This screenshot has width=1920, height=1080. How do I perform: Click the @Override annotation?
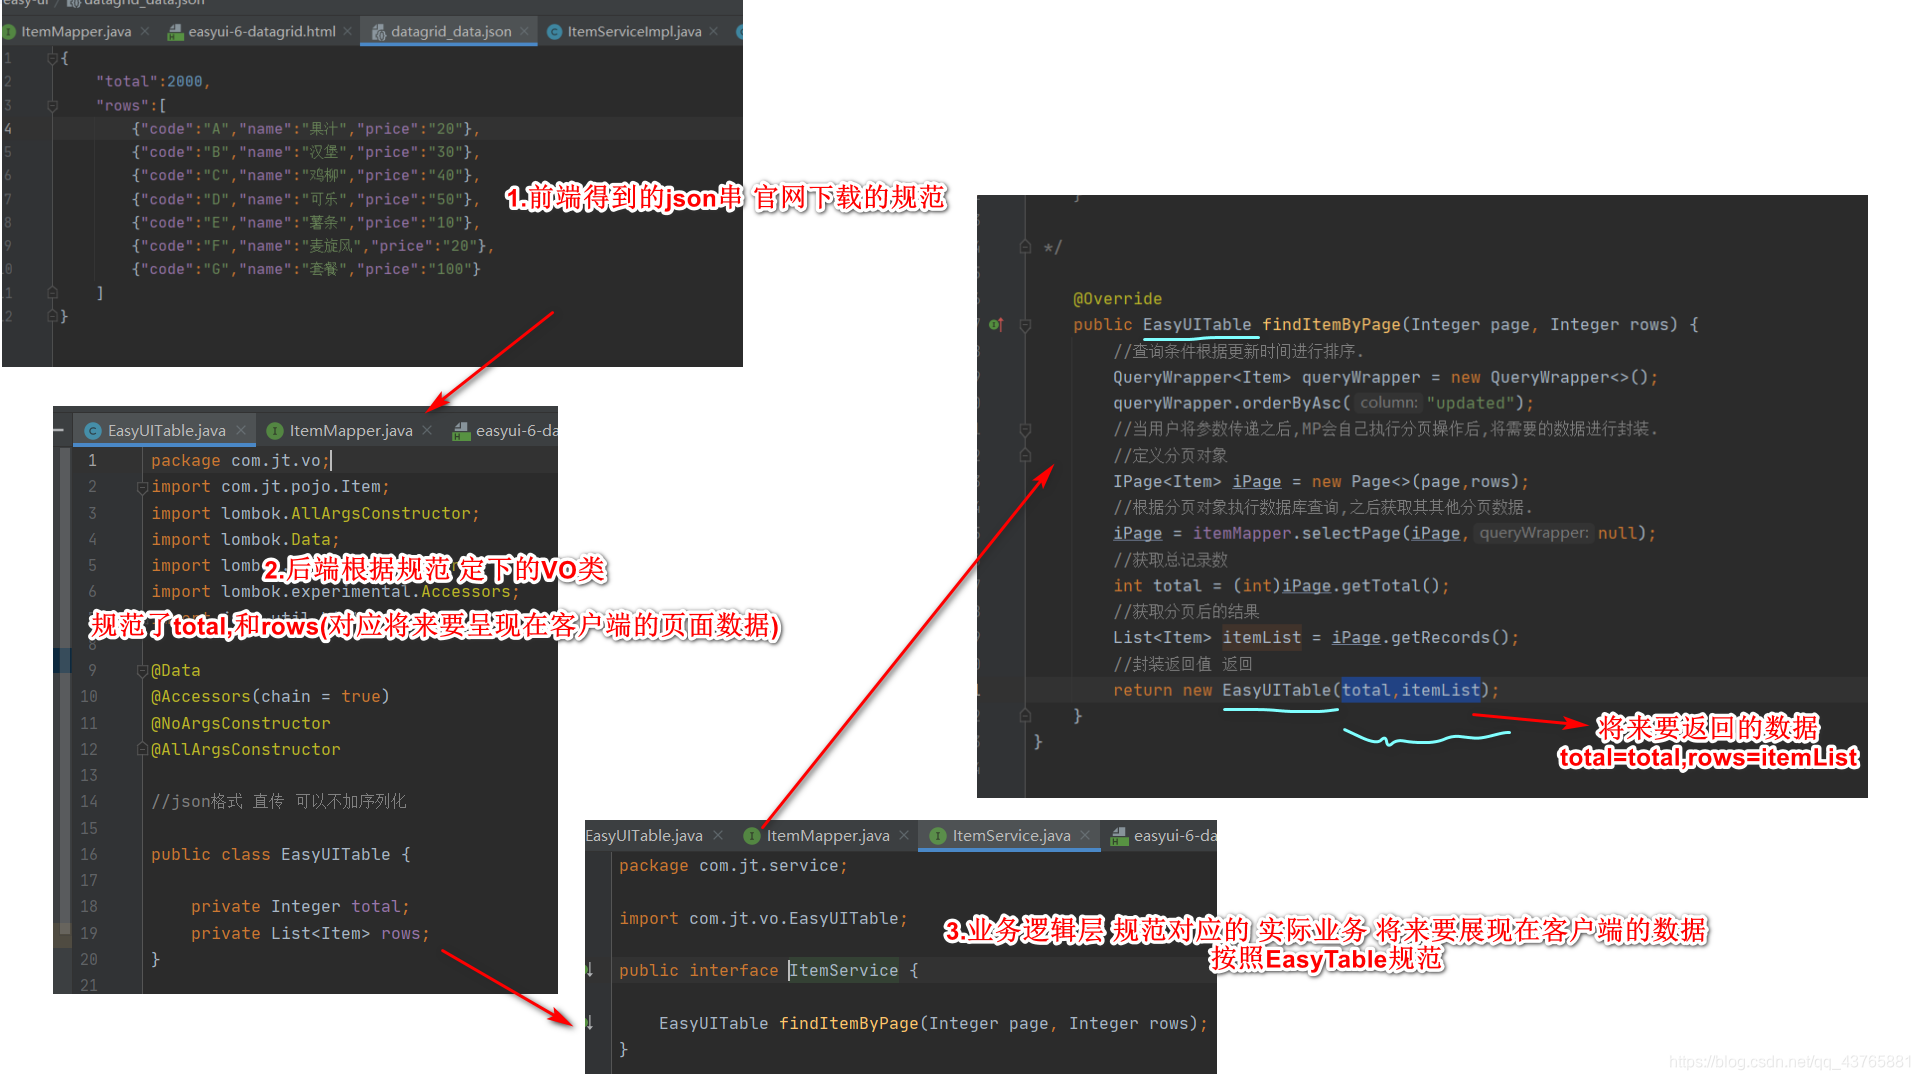(x=1117, y=299)
